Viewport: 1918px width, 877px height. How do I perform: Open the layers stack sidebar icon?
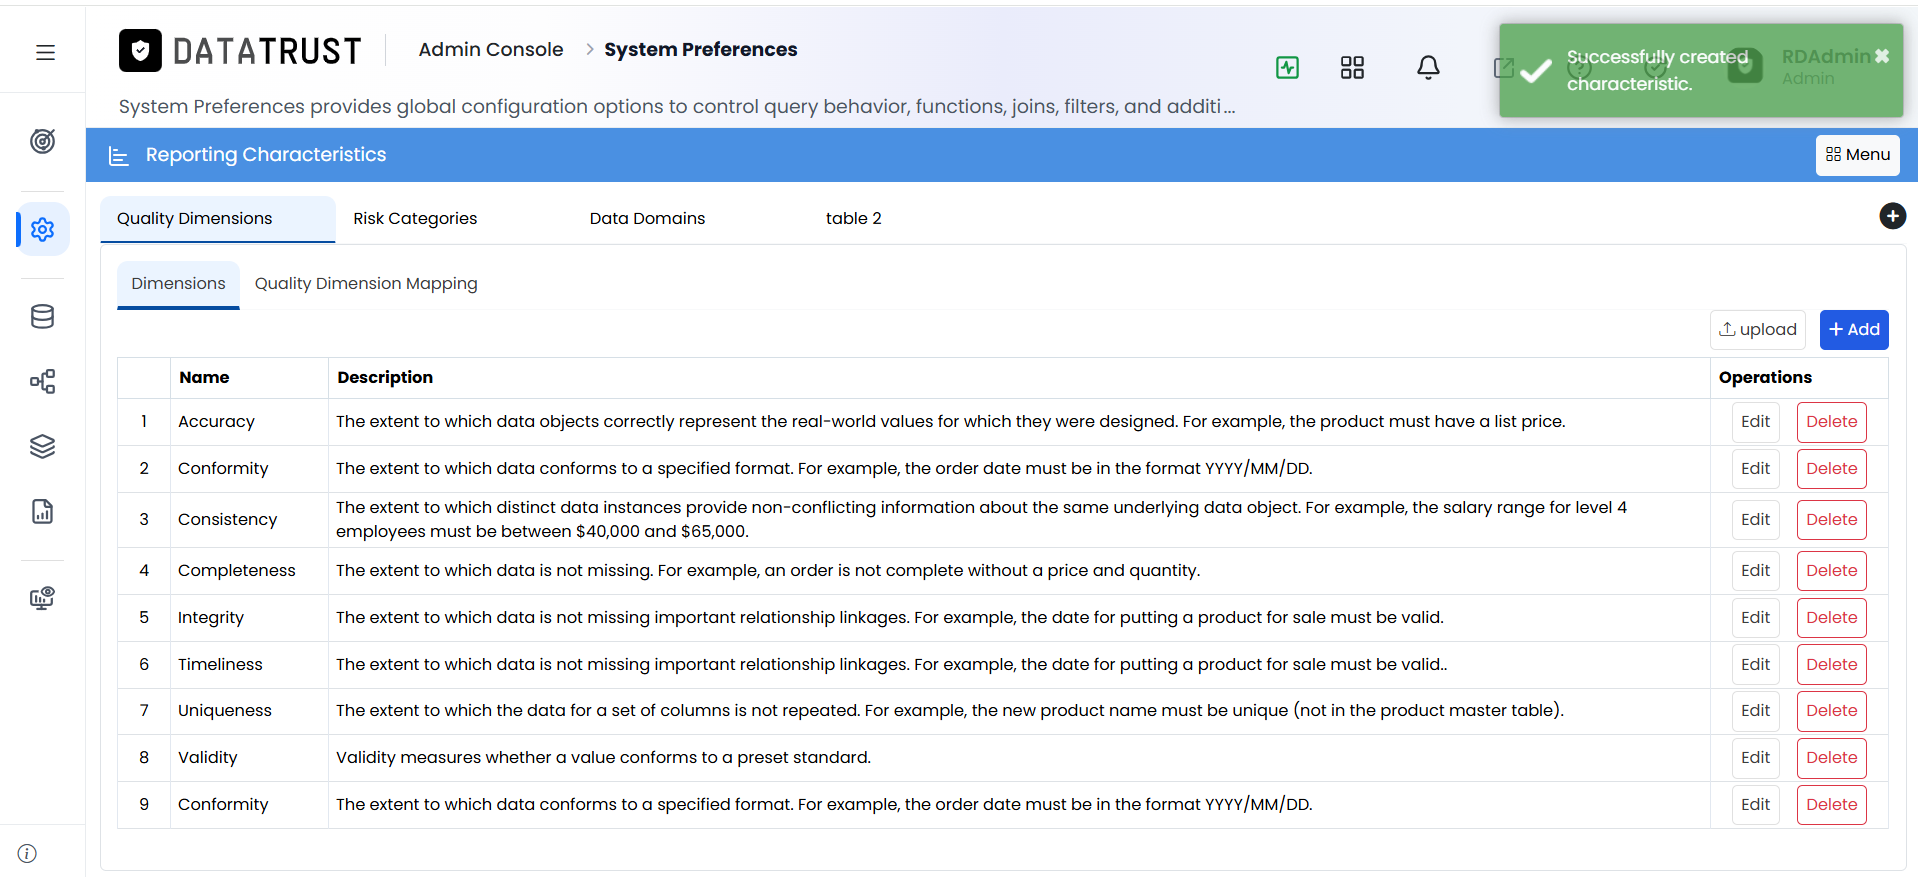point(42,446)
